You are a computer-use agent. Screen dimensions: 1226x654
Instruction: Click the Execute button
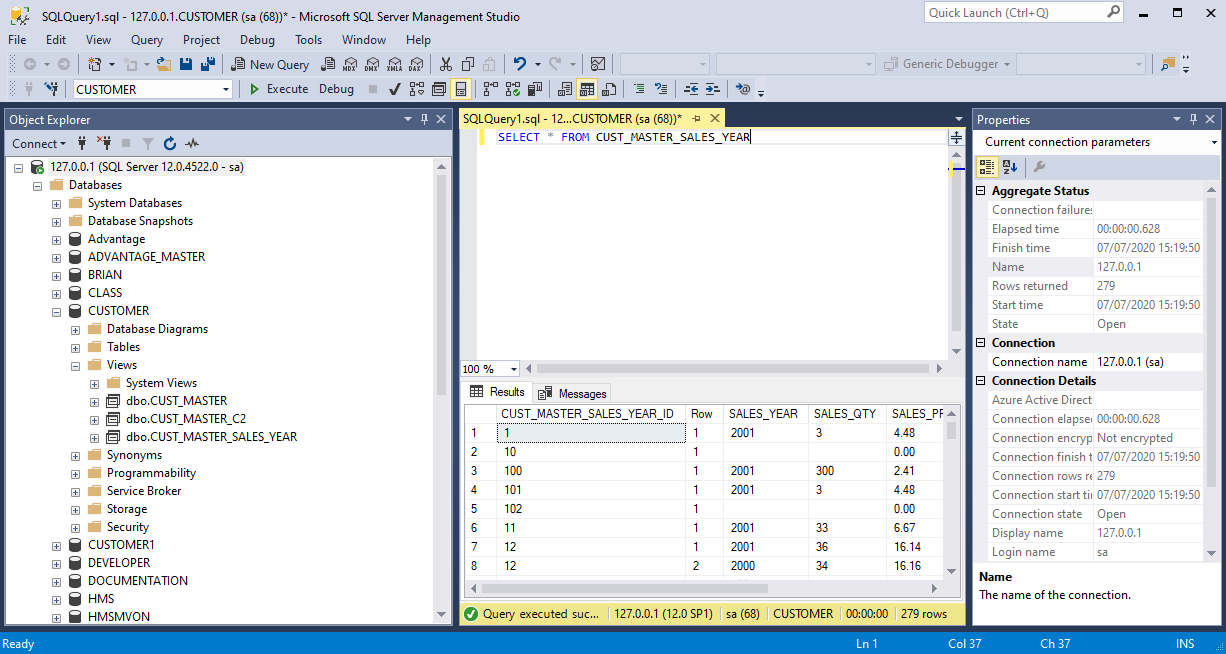278,89
